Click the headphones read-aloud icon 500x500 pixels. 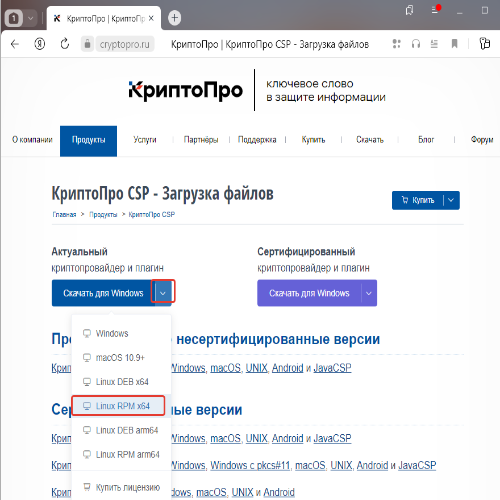(416, 44)
